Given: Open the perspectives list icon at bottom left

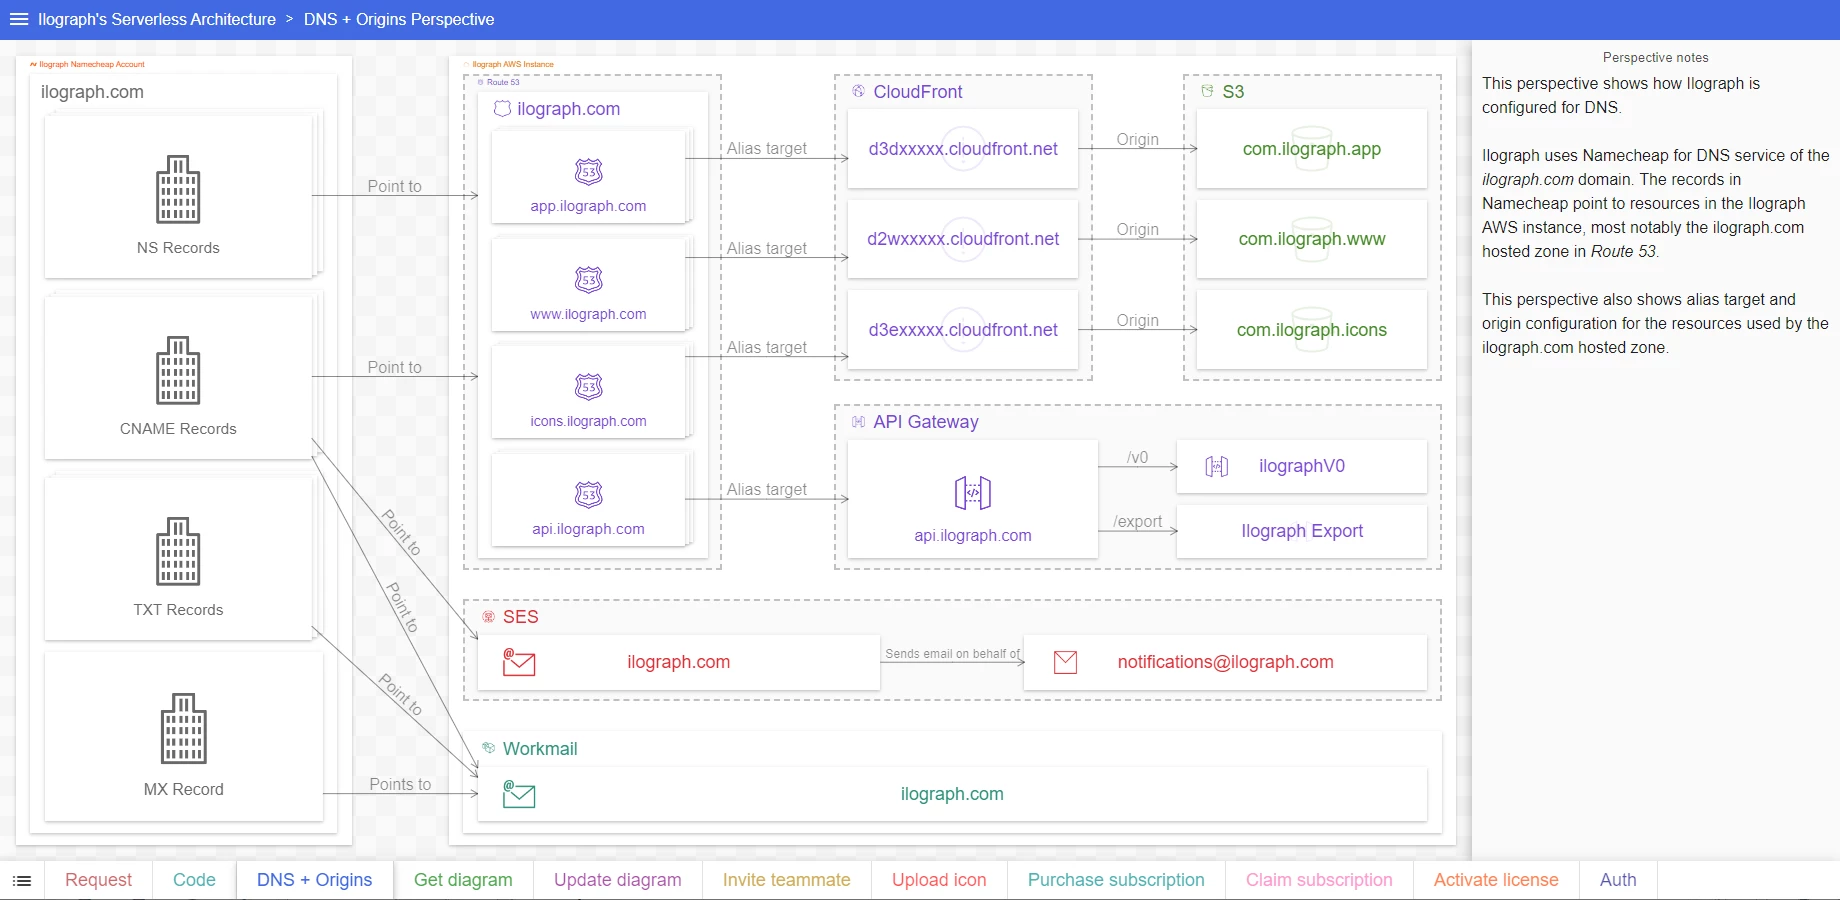Looking at the screenshot, I should [22, 881].
